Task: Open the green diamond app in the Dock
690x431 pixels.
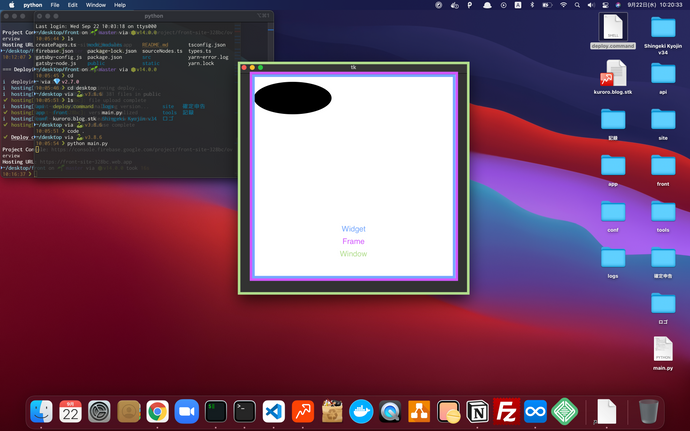Action: 565,412
